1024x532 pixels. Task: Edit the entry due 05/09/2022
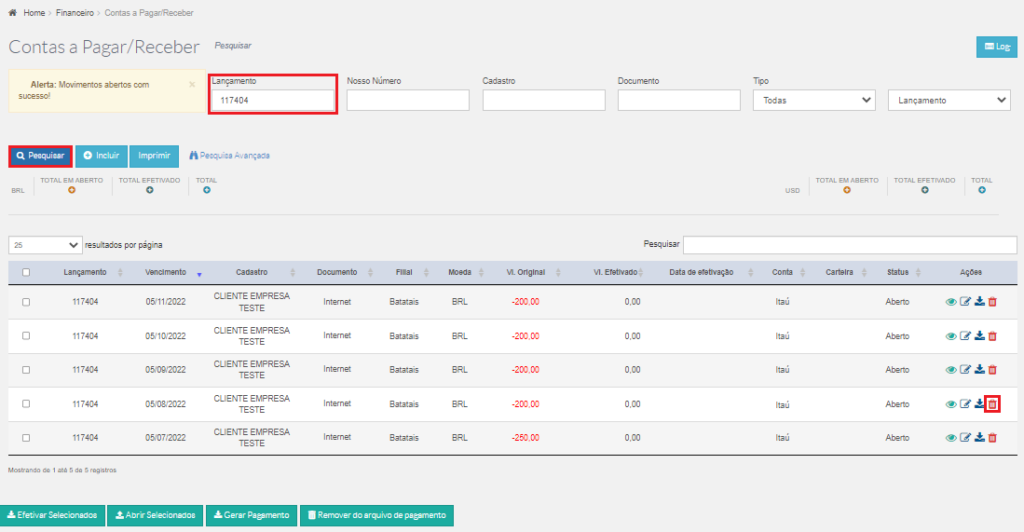coord(965,369)
